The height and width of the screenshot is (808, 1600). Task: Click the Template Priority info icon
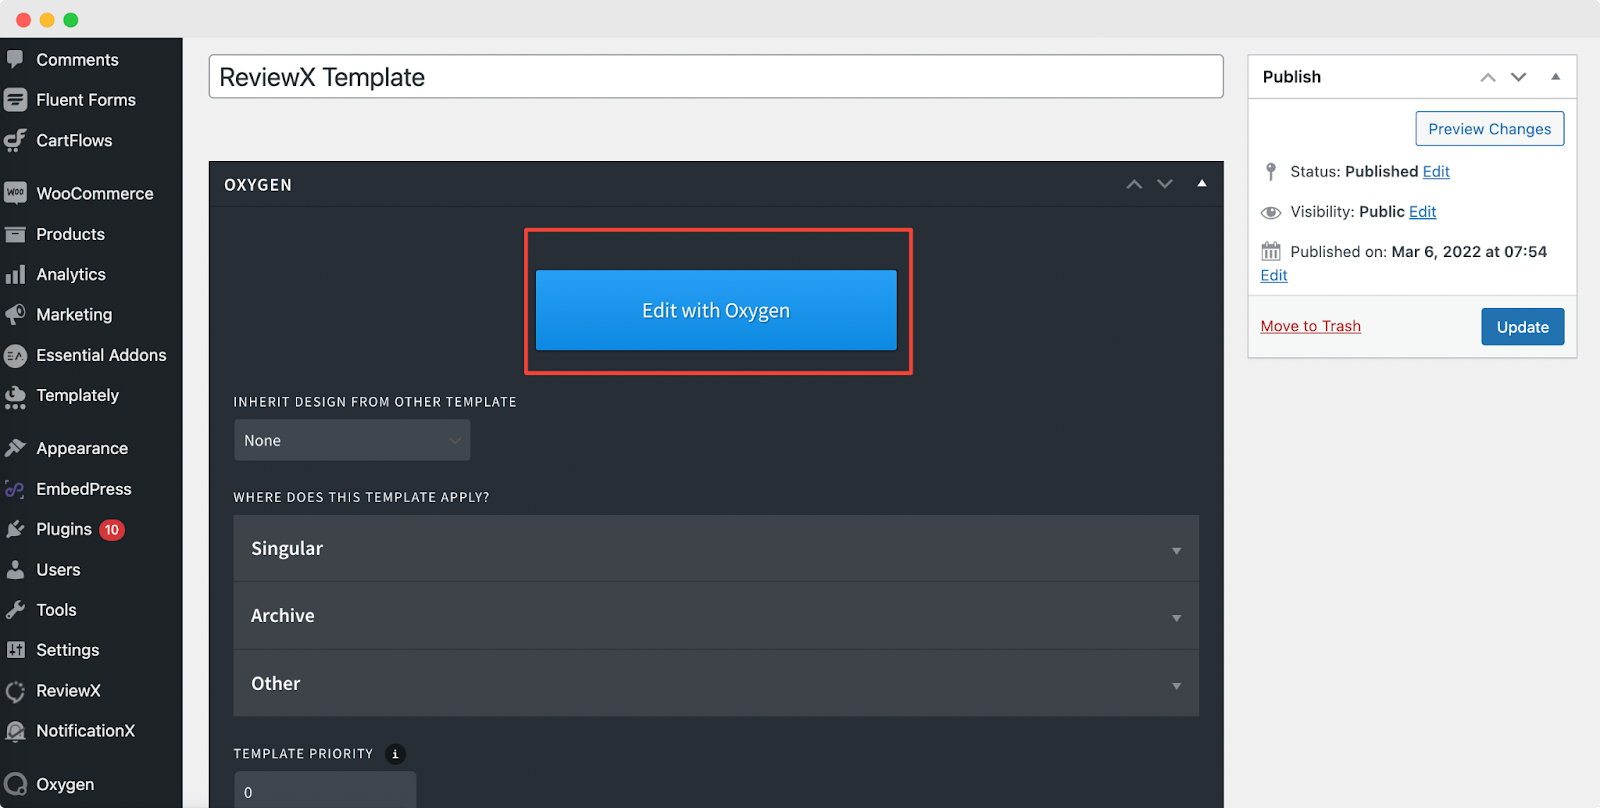pyautogui.click(x=395, y=754)
